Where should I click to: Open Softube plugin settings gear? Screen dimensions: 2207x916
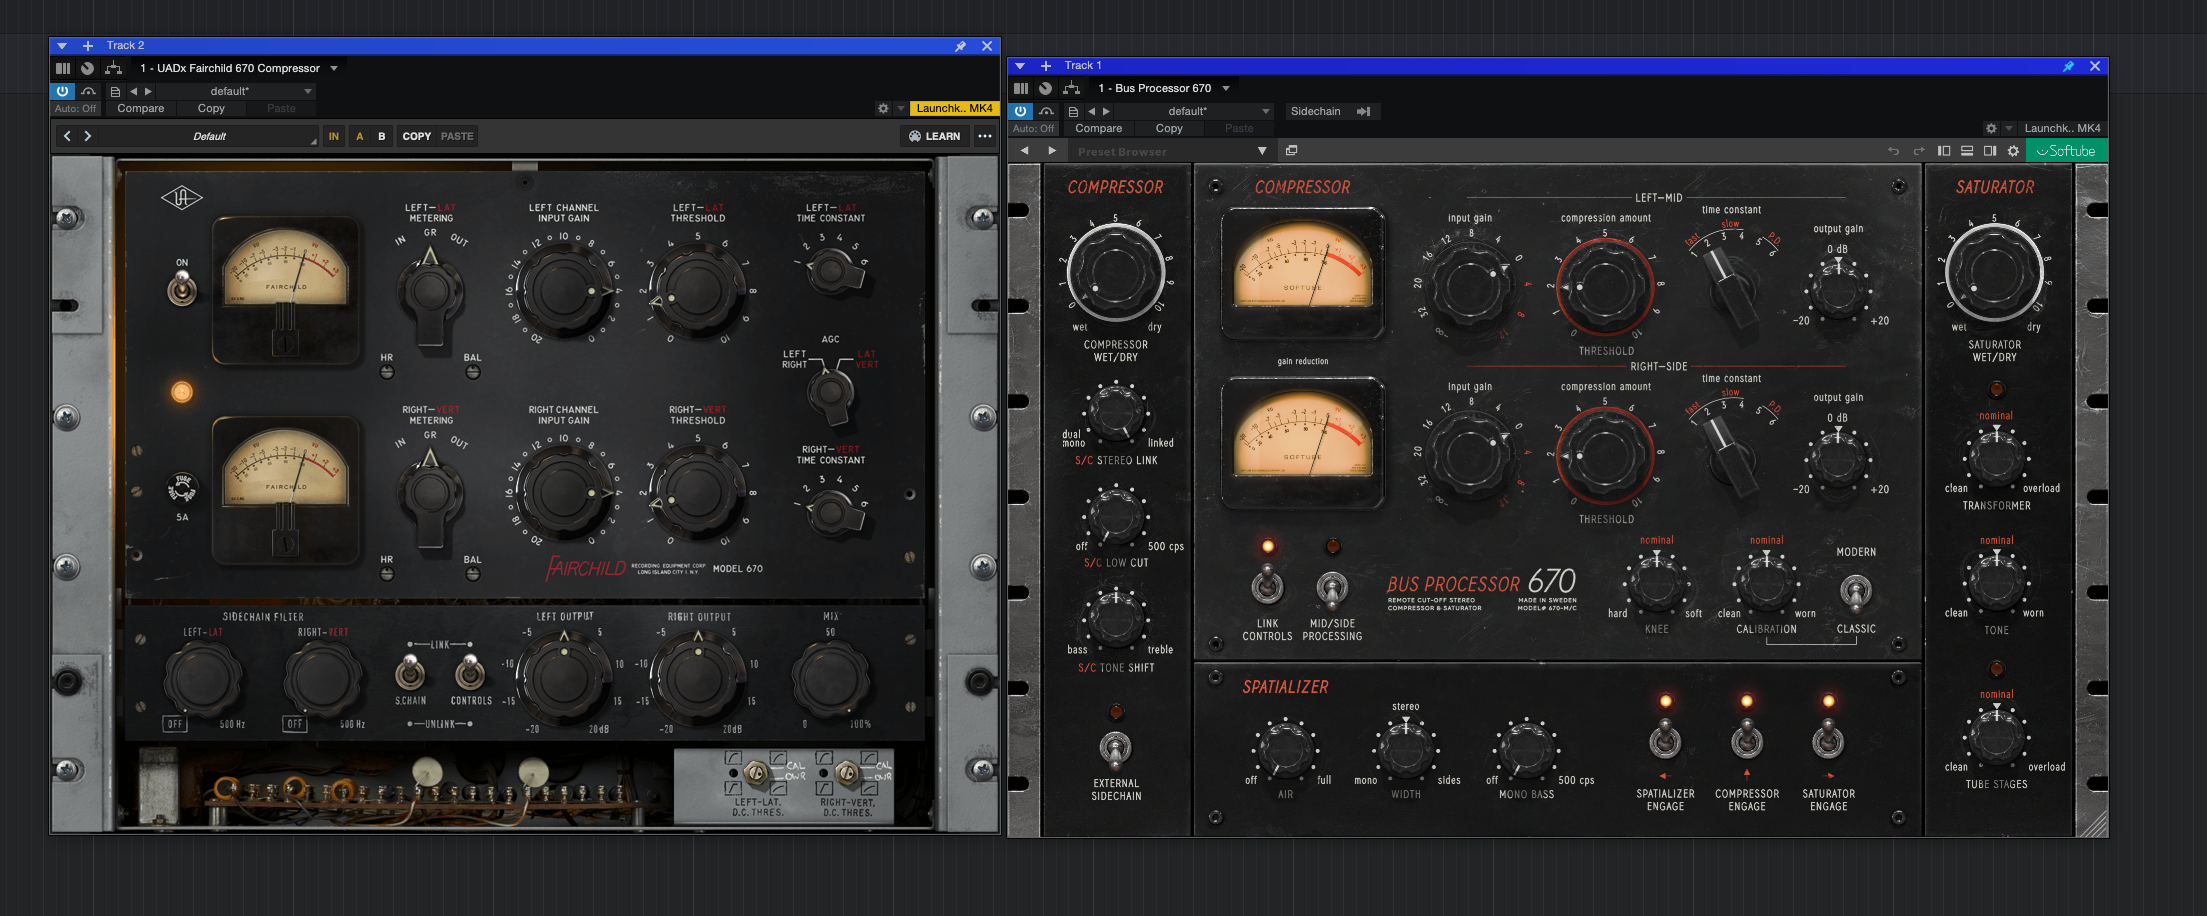point(2013,151)
